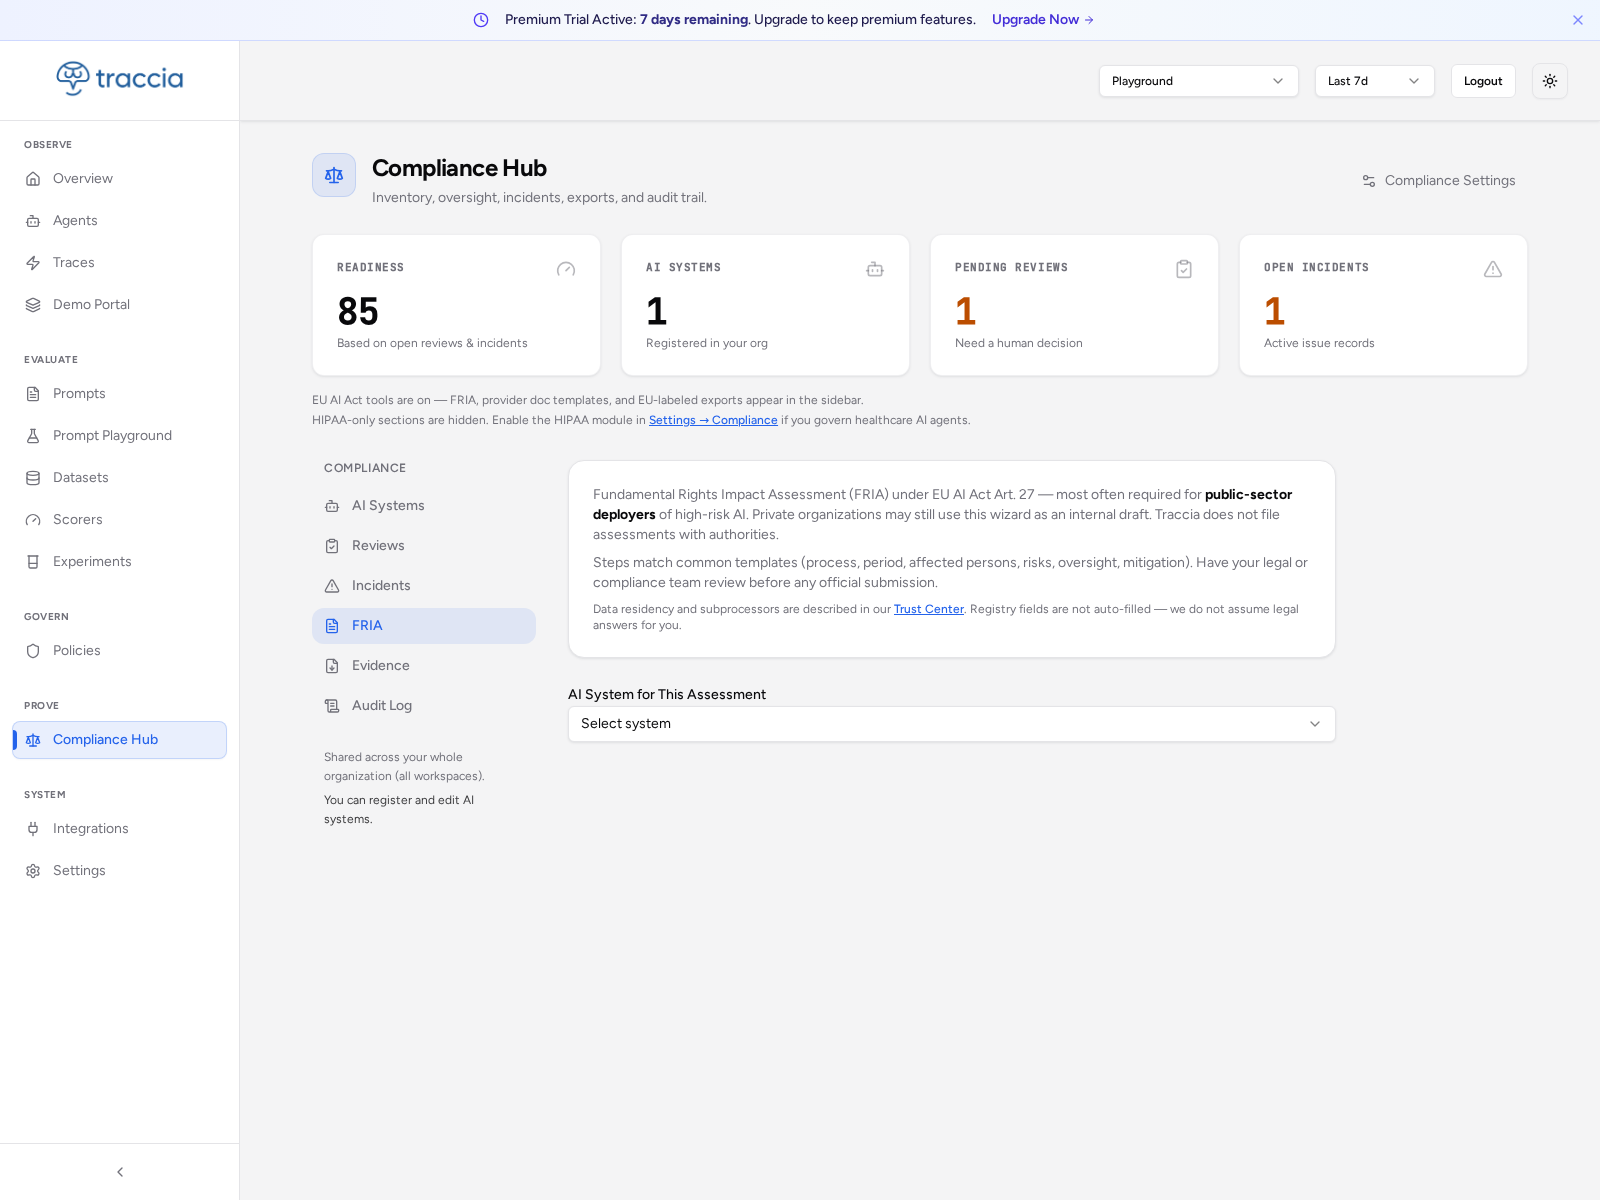Screen dimensions: 1600x1200
Task: Click the Logout button
Action: (x=1483, y=81)
